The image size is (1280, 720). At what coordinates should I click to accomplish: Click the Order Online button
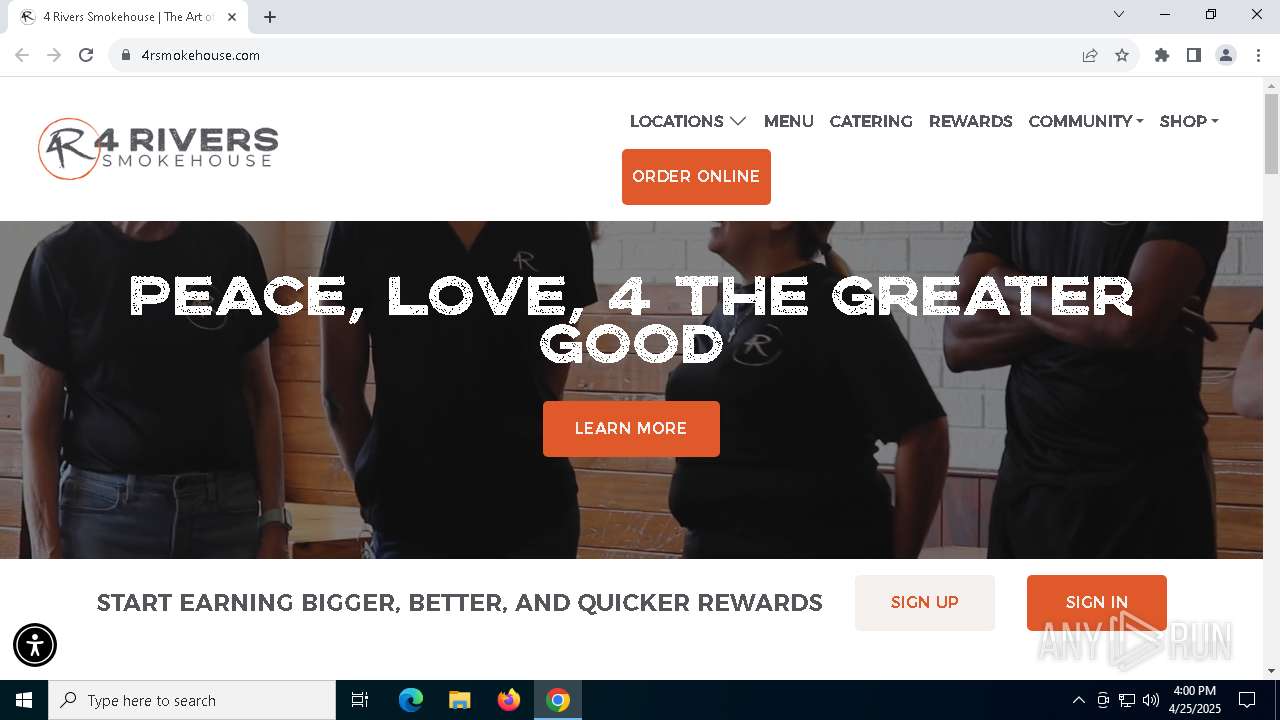point(696,177)
